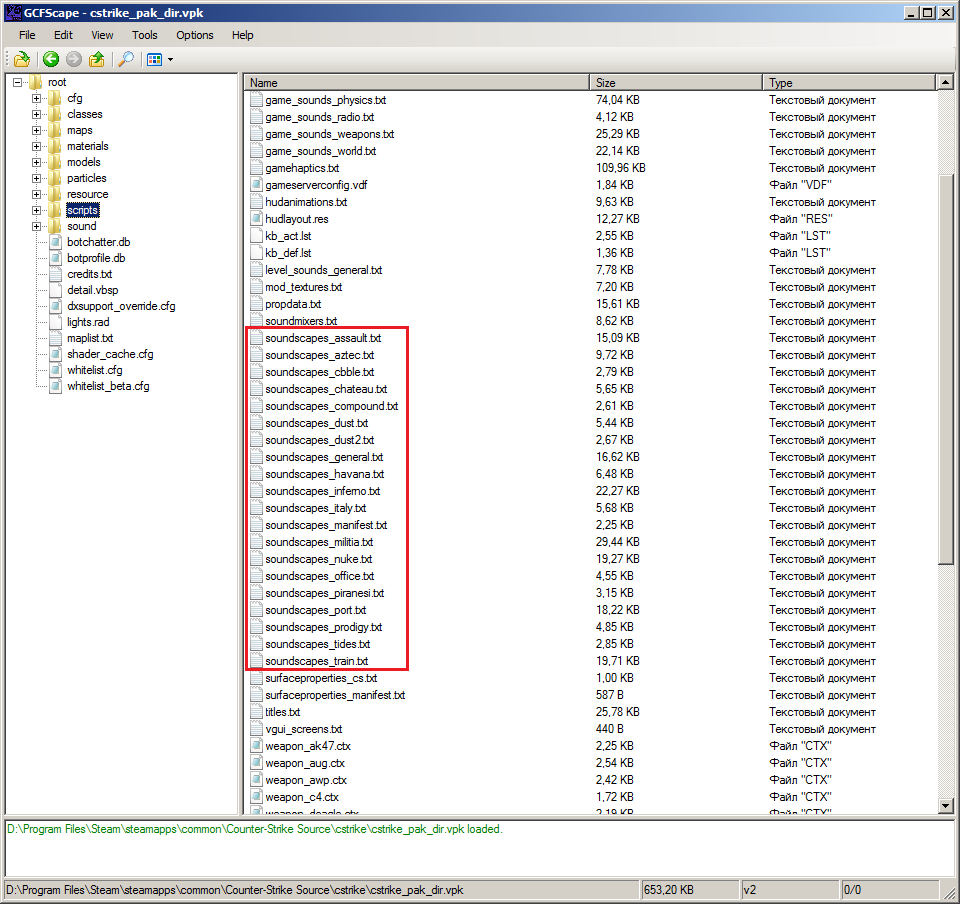Click the v2 status bar entry
960x904 pixels.
point(789,890)
